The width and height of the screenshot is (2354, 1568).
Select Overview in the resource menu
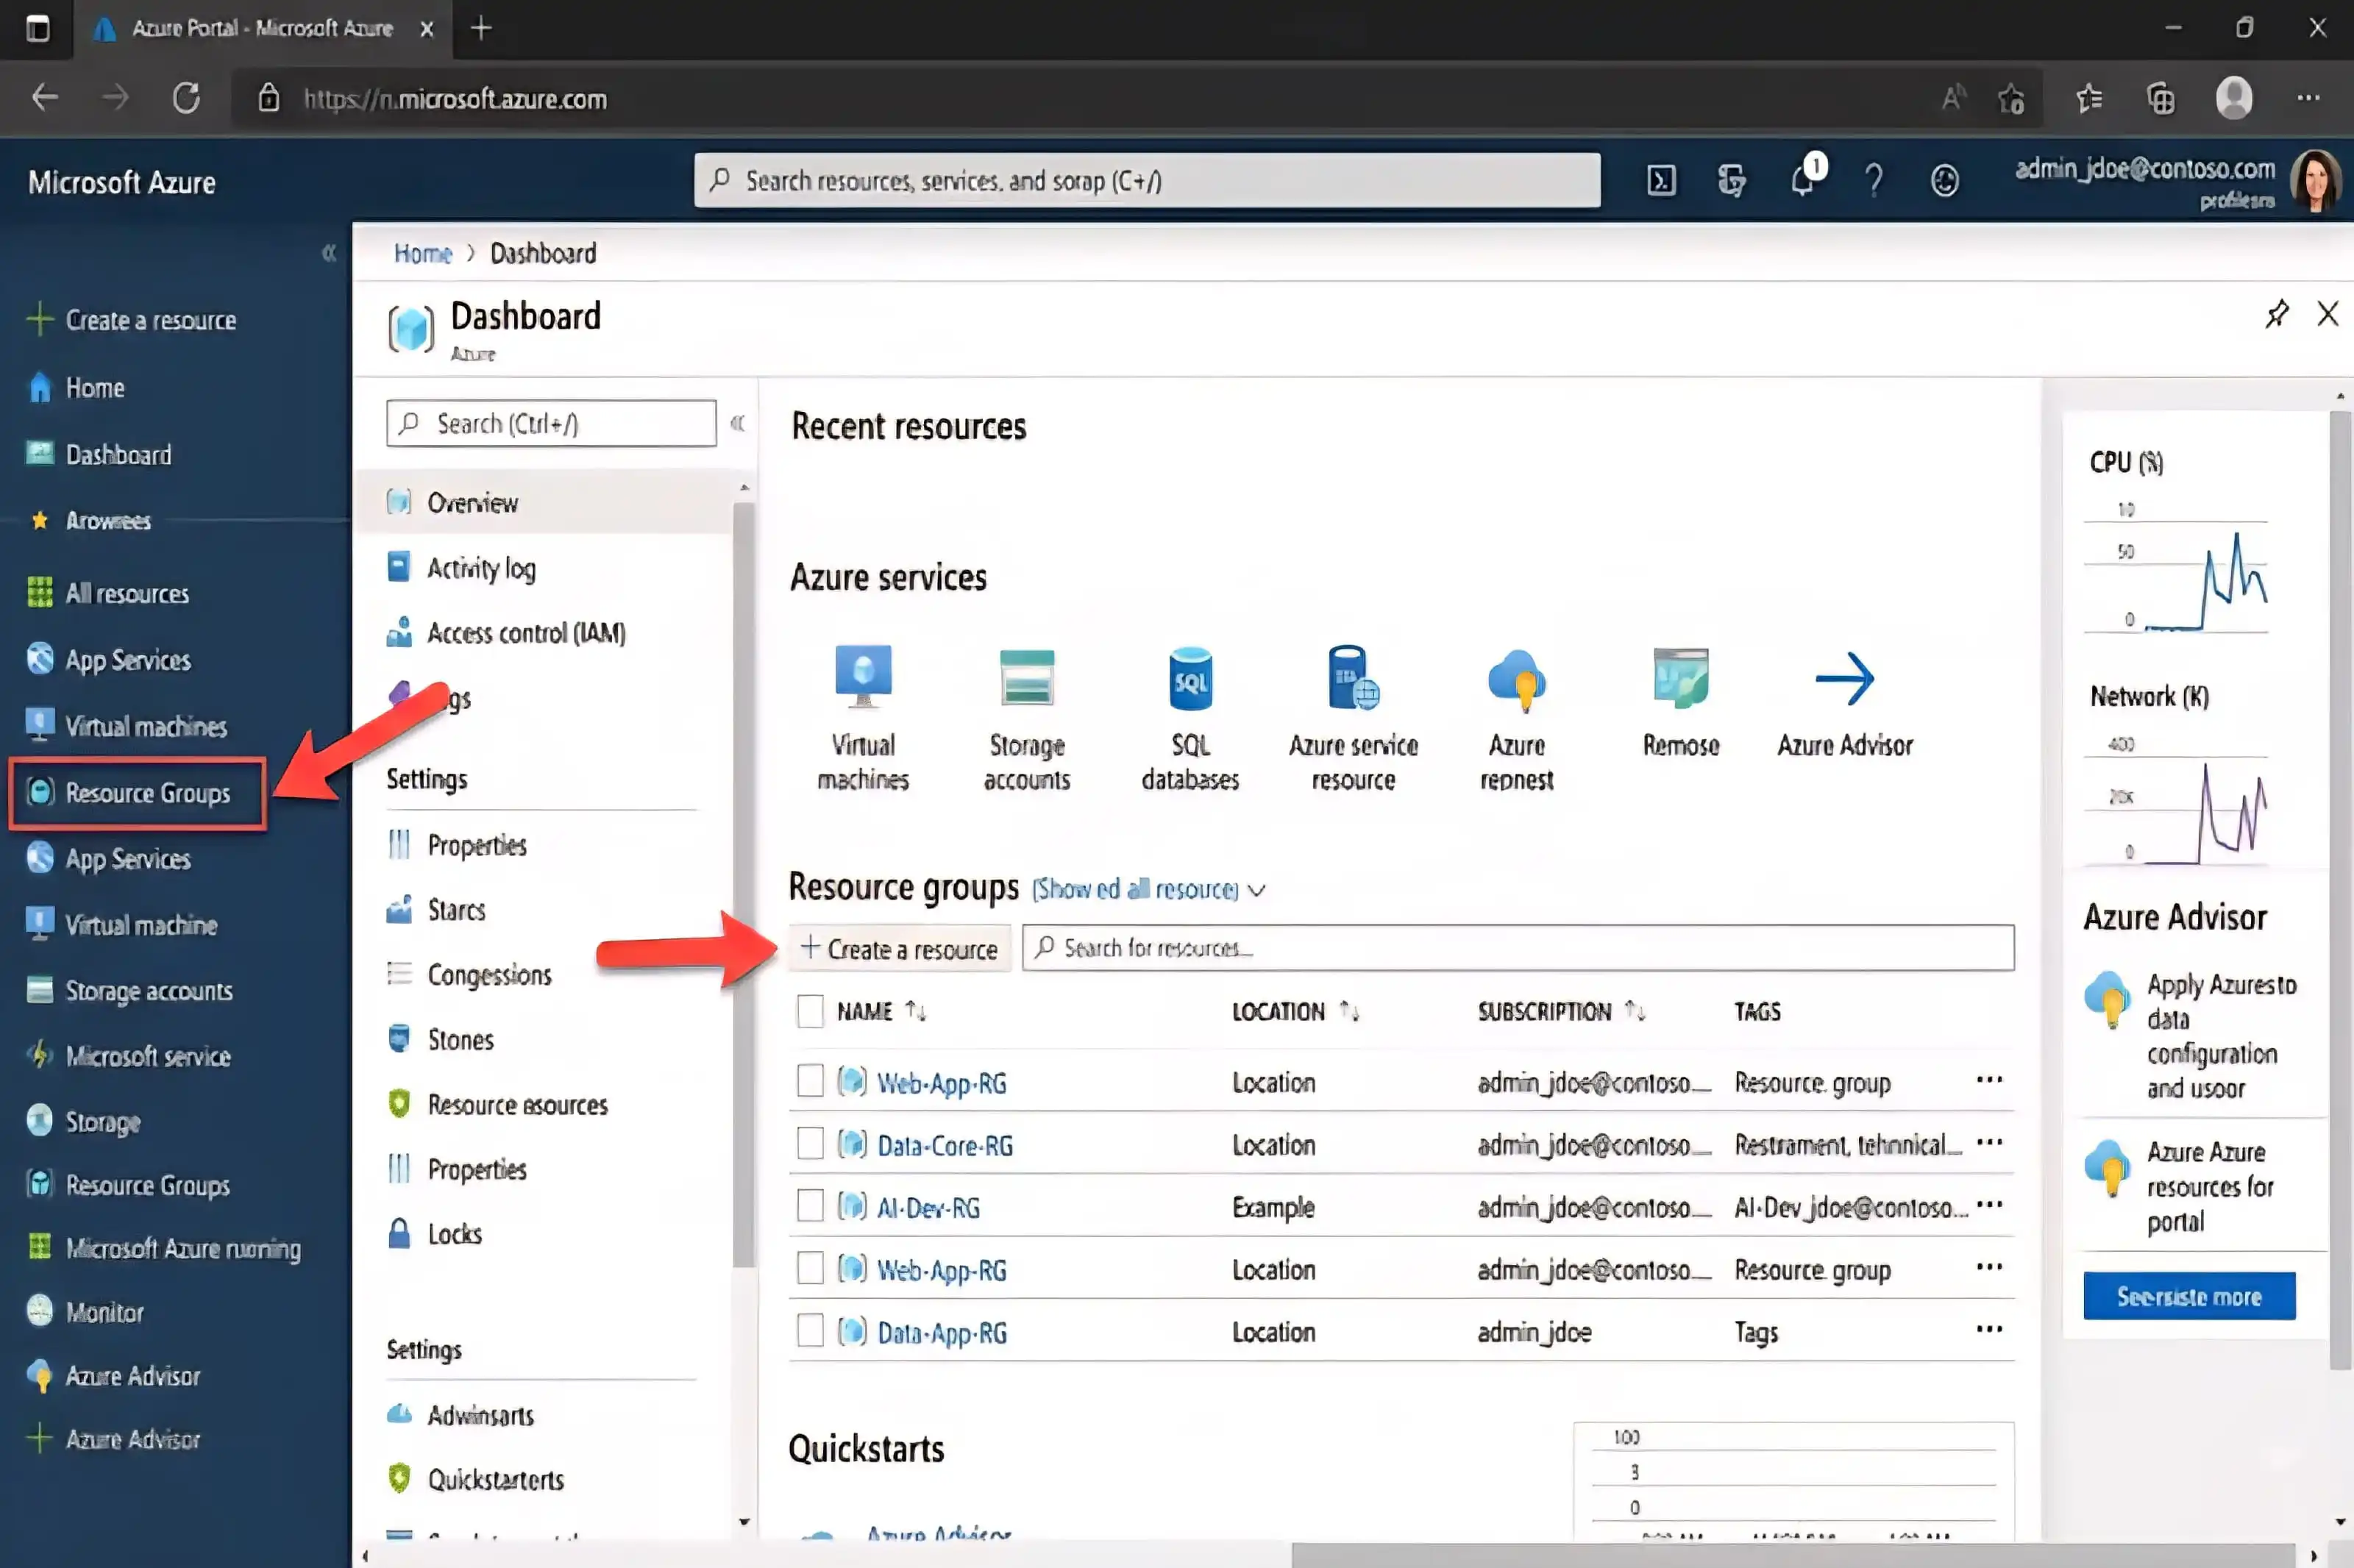pyautogui.click(x=544, y=502)
